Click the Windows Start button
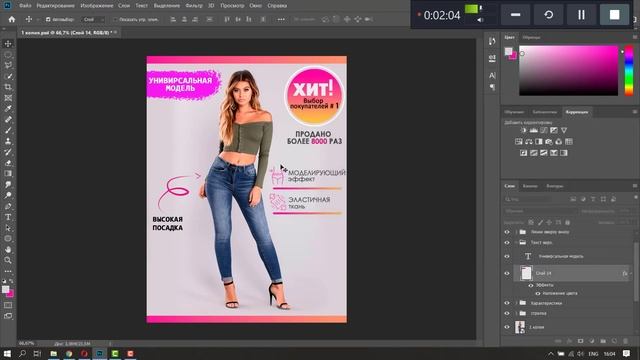Image resolution: width=640 pixels, height=360 pixels. [7, 353]
